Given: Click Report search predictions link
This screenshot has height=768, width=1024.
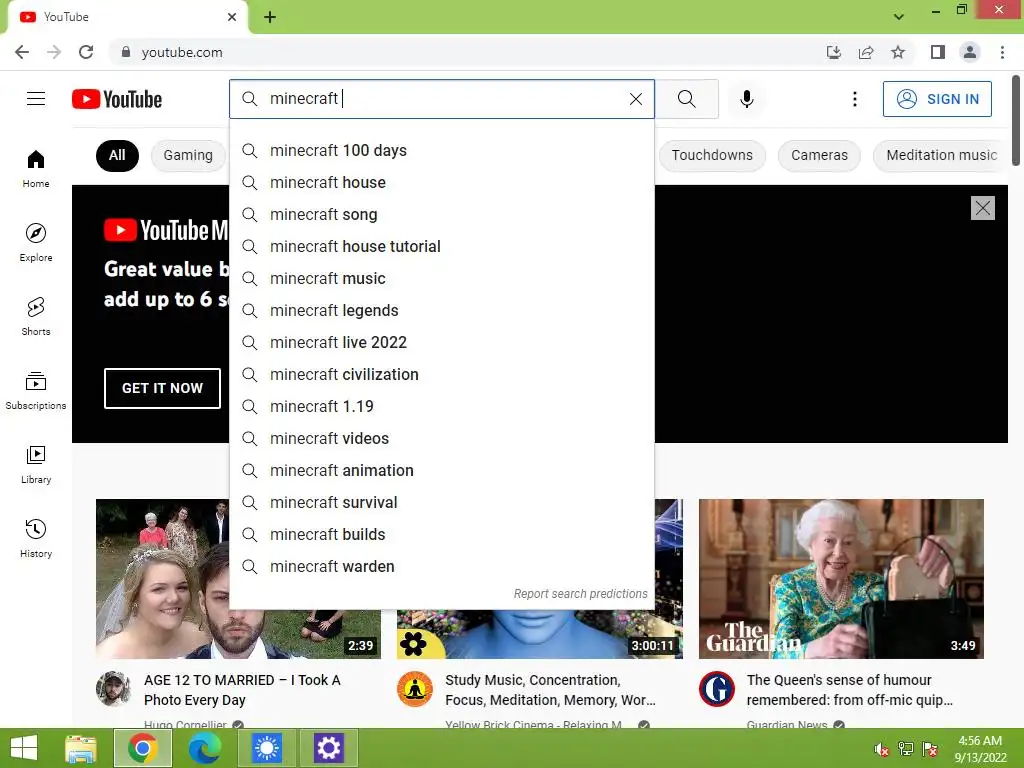Looking at the screenshot, I should [x=581, y=594].
